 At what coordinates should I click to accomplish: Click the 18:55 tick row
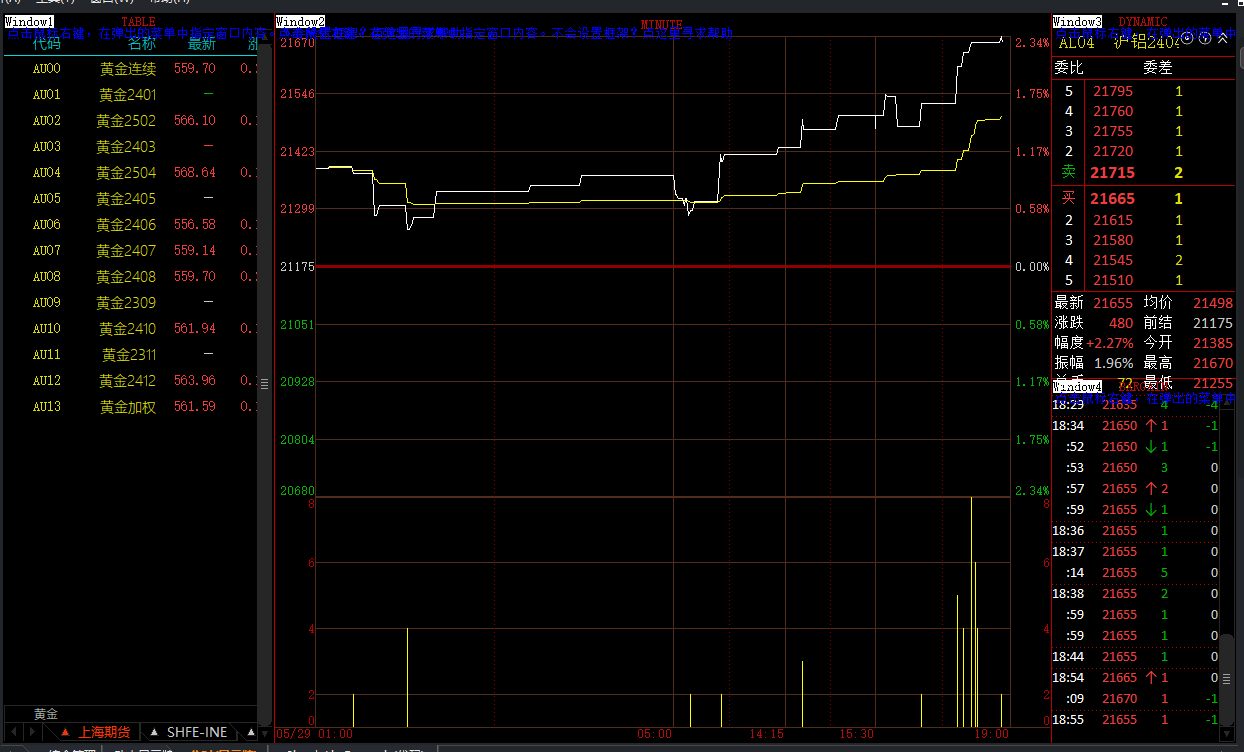point(1135,719)
